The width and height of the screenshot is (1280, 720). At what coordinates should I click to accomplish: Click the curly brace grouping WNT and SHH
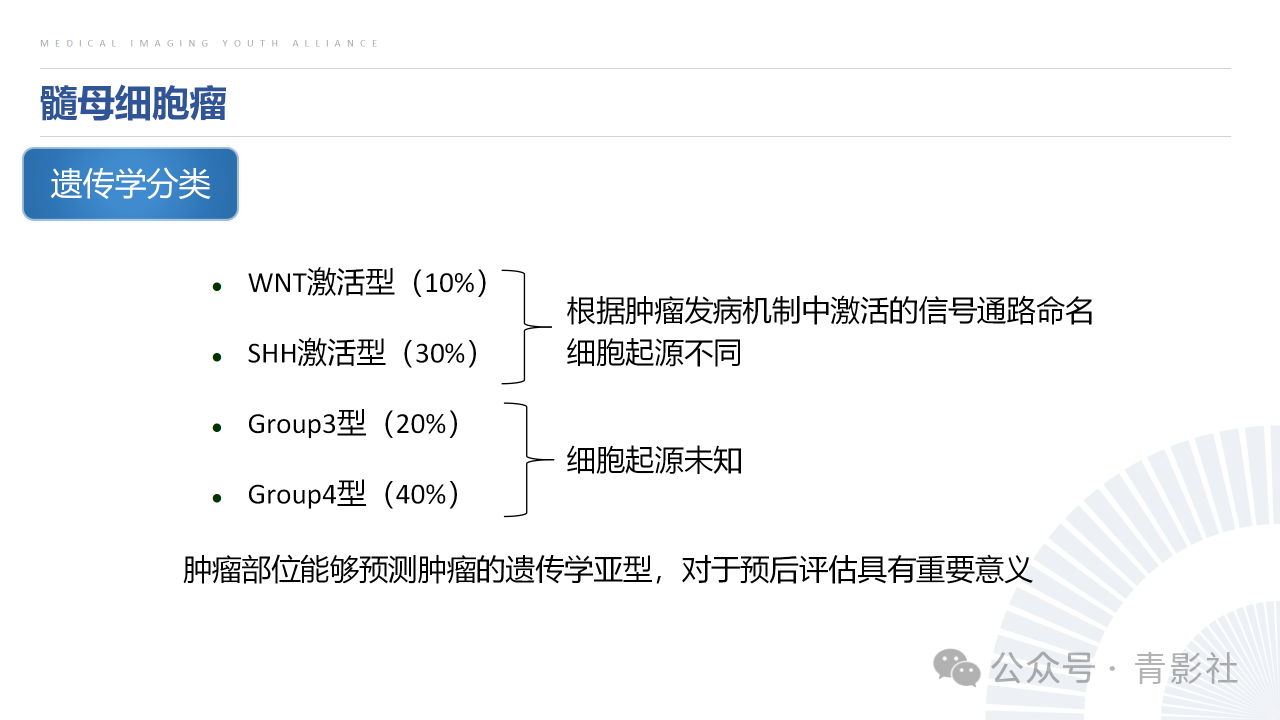point(526,326)
